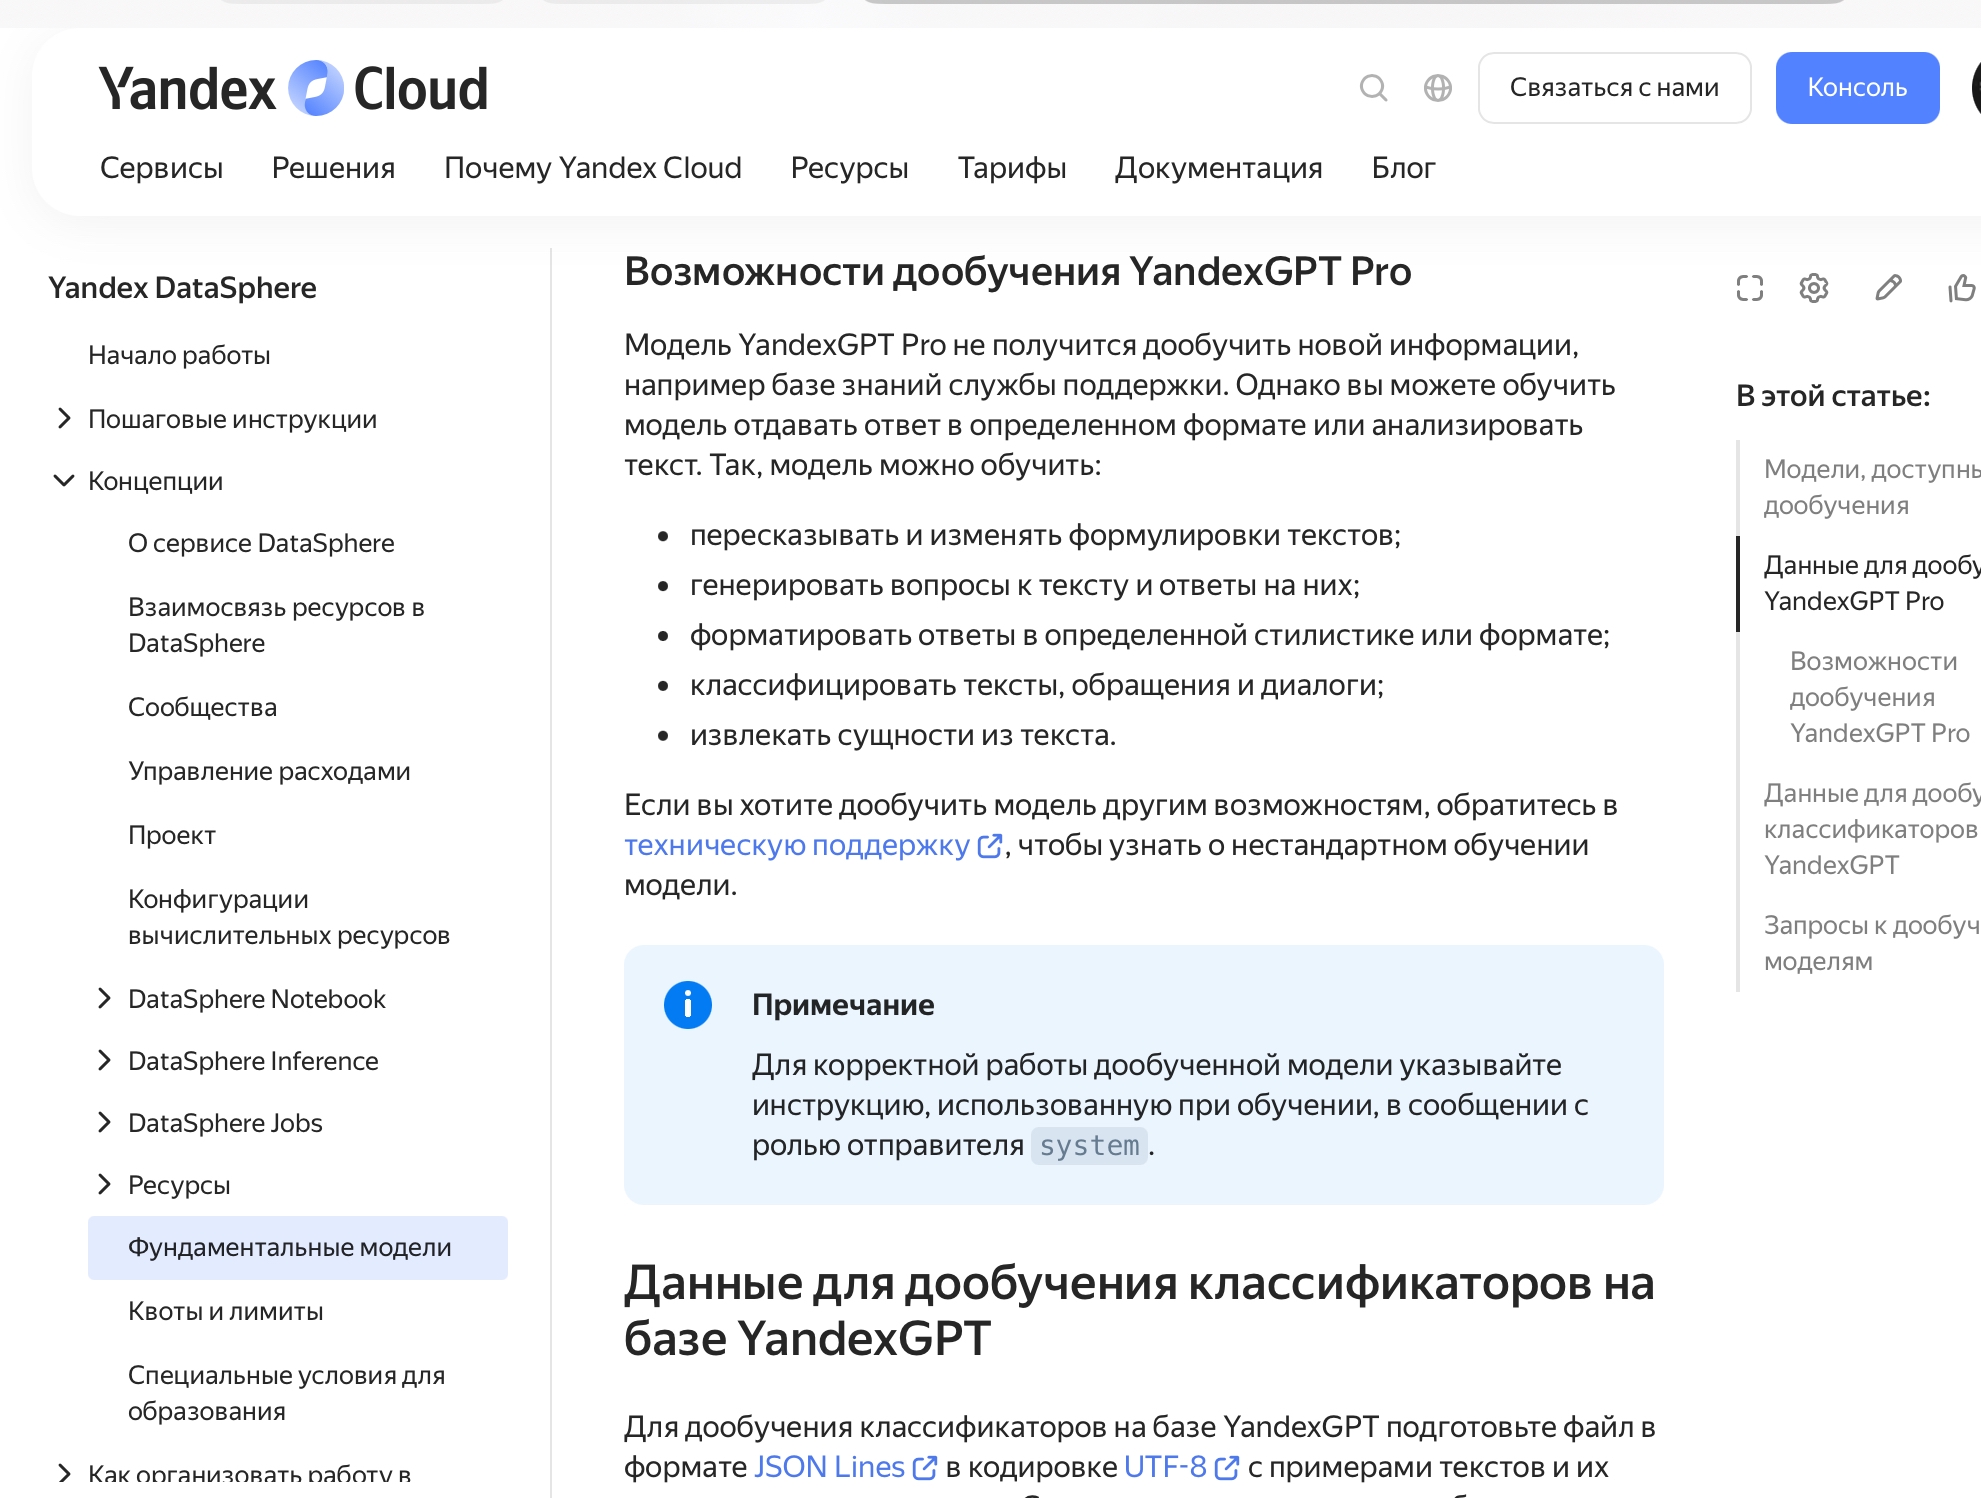Viewport: 1981px width, 1498px height.
Task: Click heading Возможности дообучения YandexGPT Pro
Action: [x=1017, y=271]
